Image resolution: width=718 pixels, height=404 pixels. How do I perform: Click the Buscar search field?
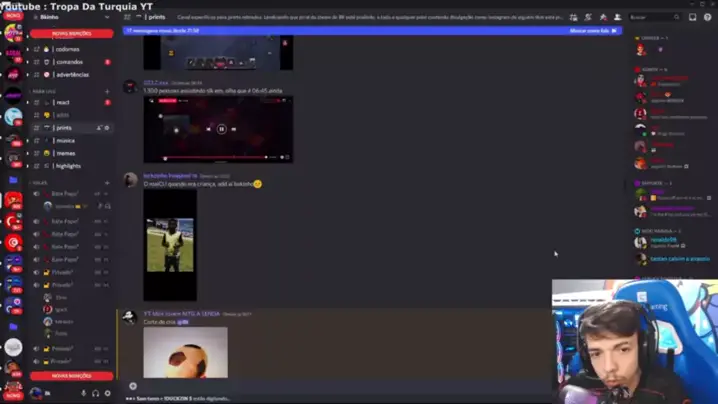point(650,17)
